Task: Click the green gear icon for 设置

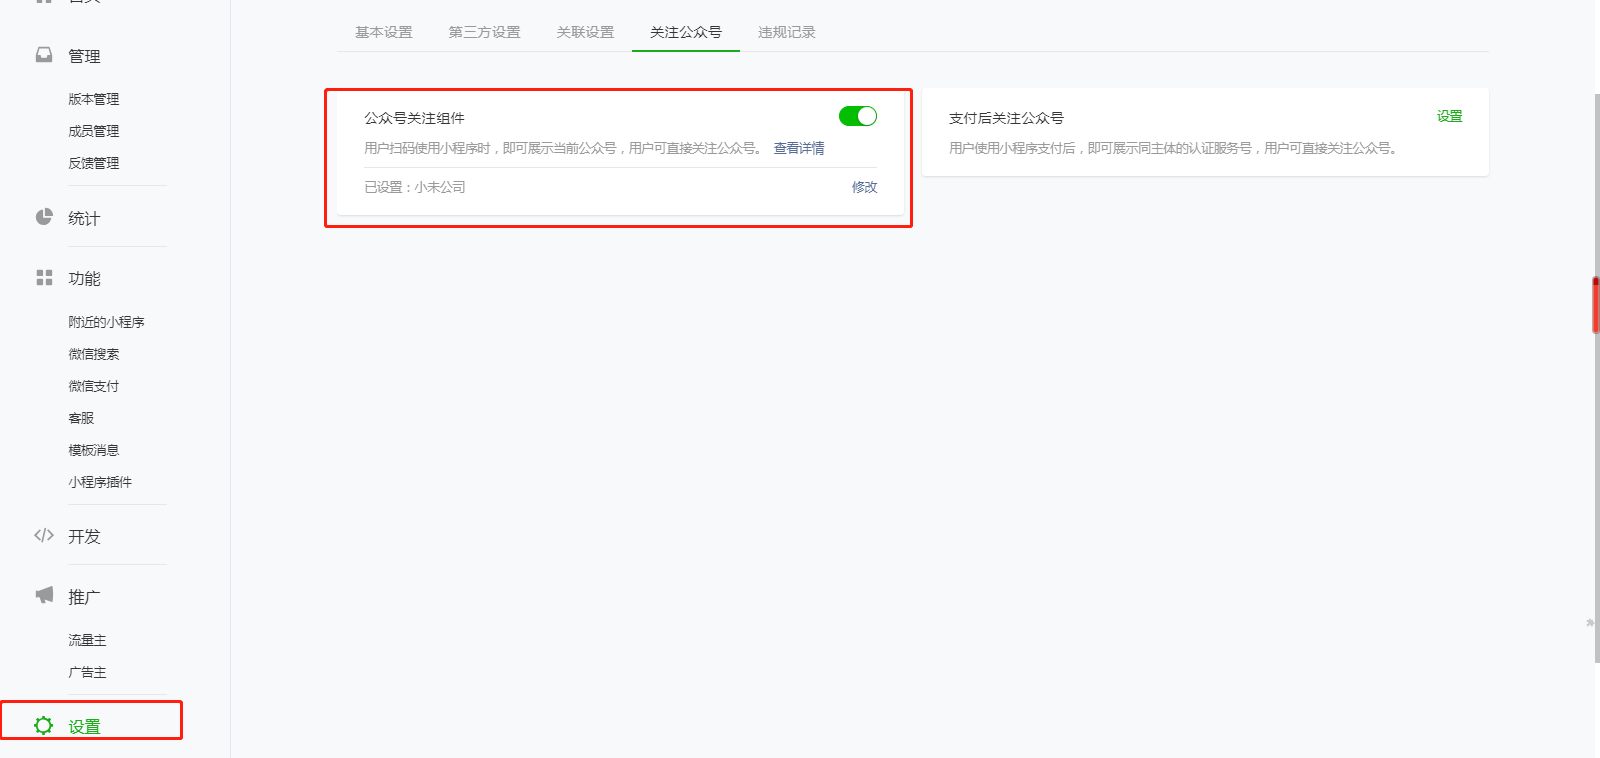Action: click(x=43, y=725)
